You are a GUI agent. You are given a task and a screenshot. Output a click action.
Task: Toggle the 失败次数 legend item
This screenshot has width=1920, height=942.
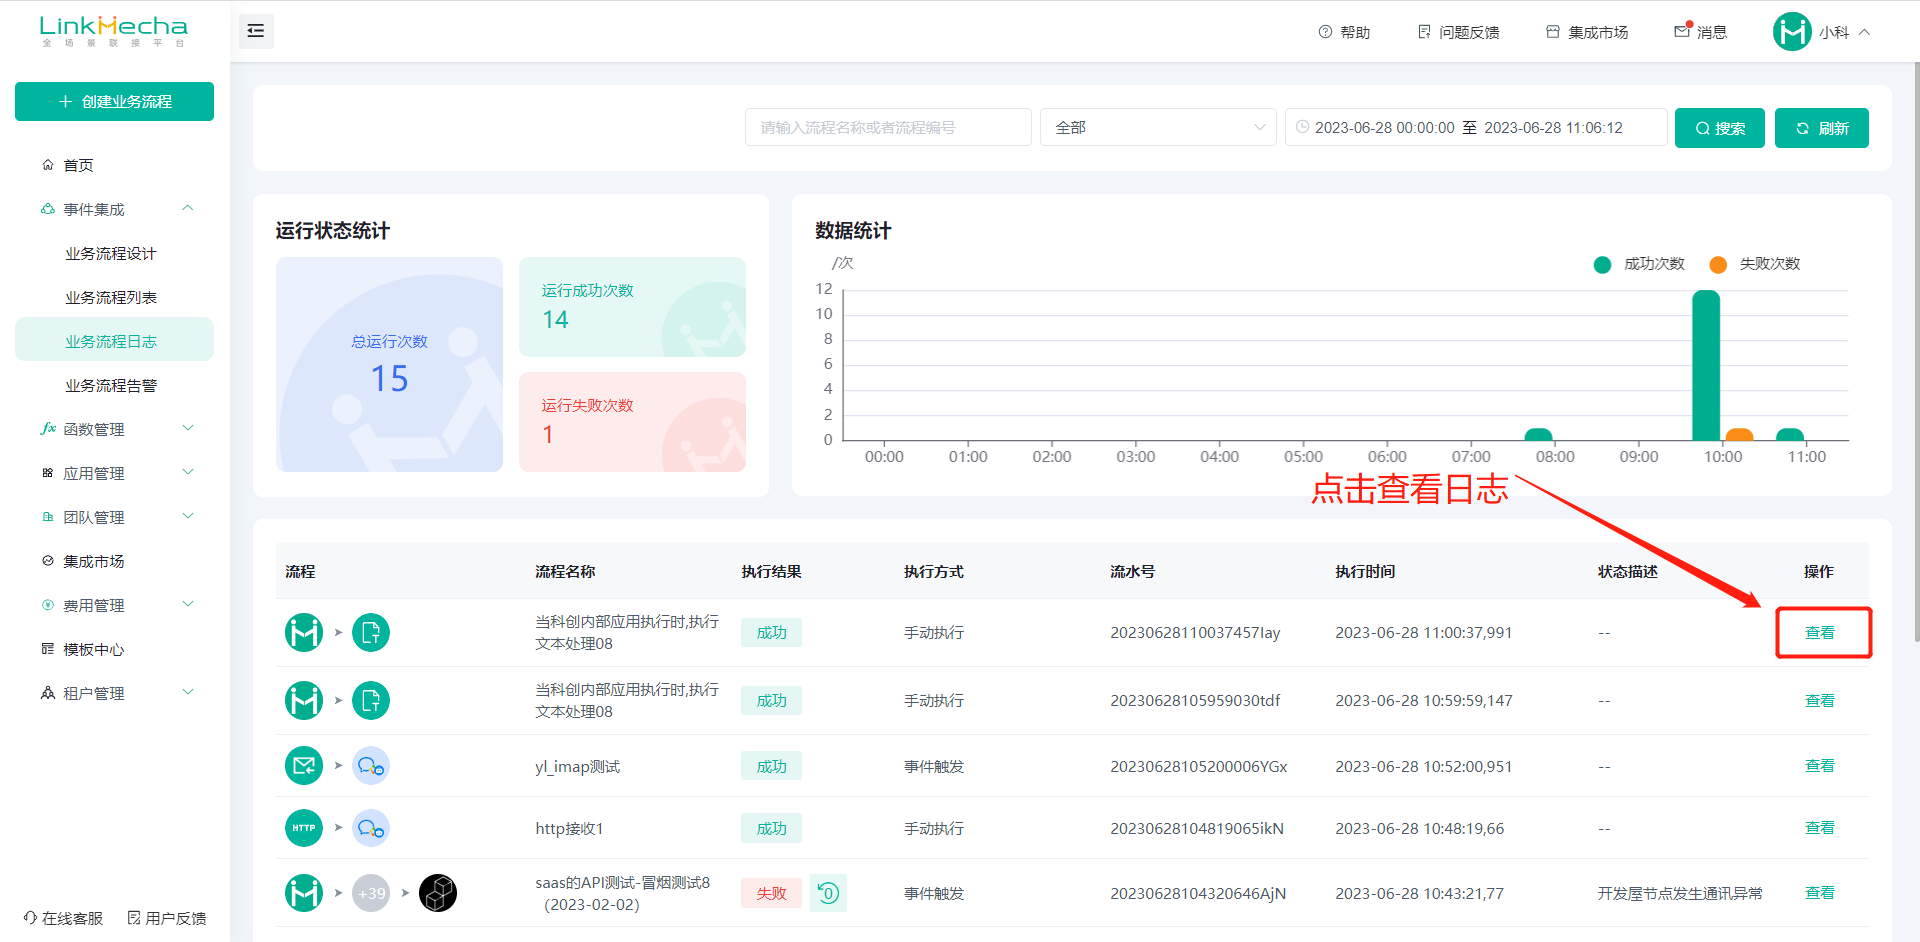tap(1755, 264)
